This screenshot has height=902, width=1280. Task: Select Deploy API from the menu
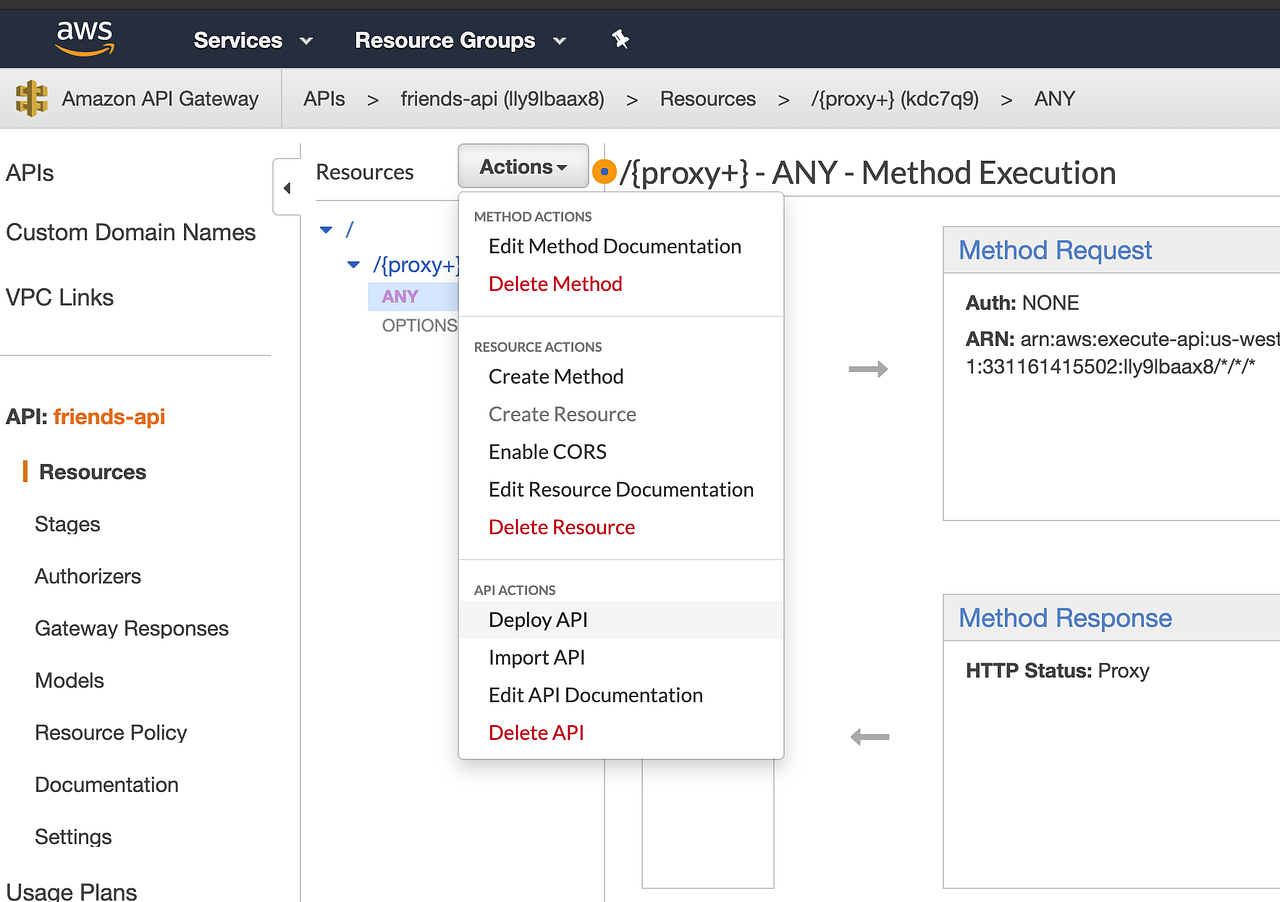(x=538, y=619)
